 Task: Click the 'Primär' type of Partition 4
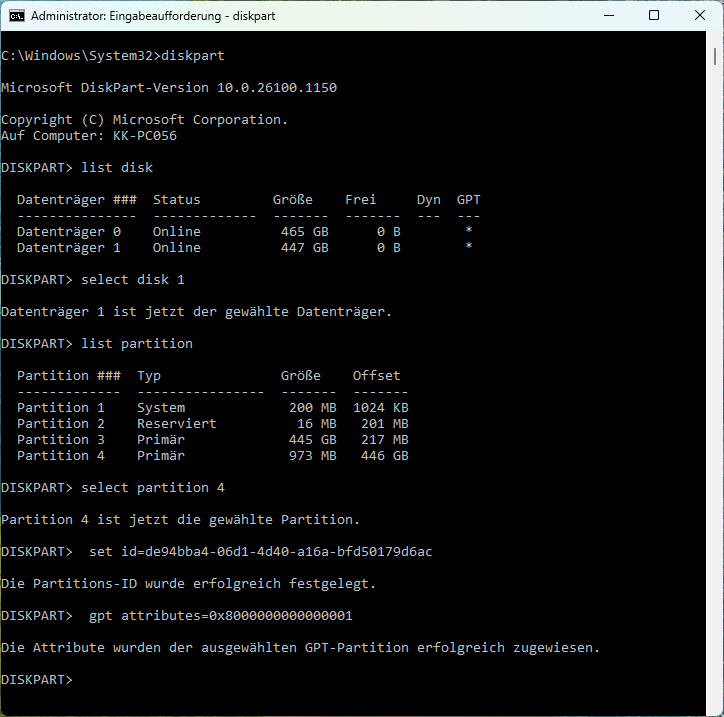[161, 456]
